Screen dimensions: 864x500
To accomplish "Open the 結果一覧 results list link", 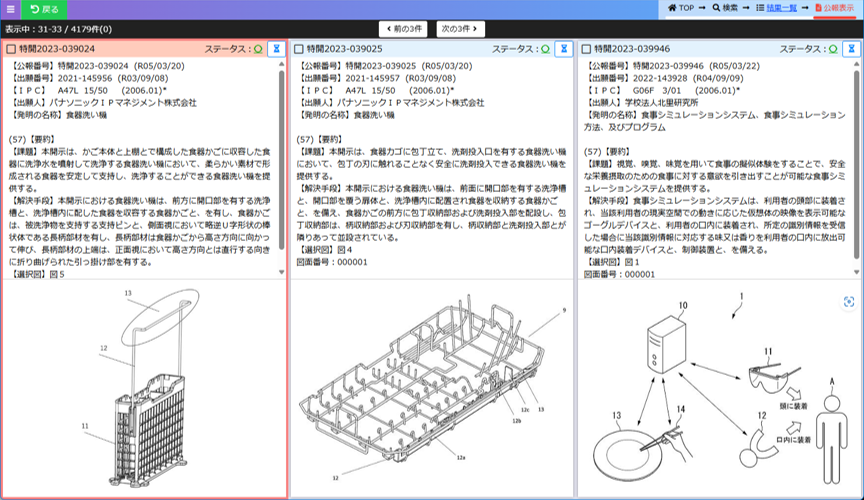I will pyautogui.click(x=776, y=8).
